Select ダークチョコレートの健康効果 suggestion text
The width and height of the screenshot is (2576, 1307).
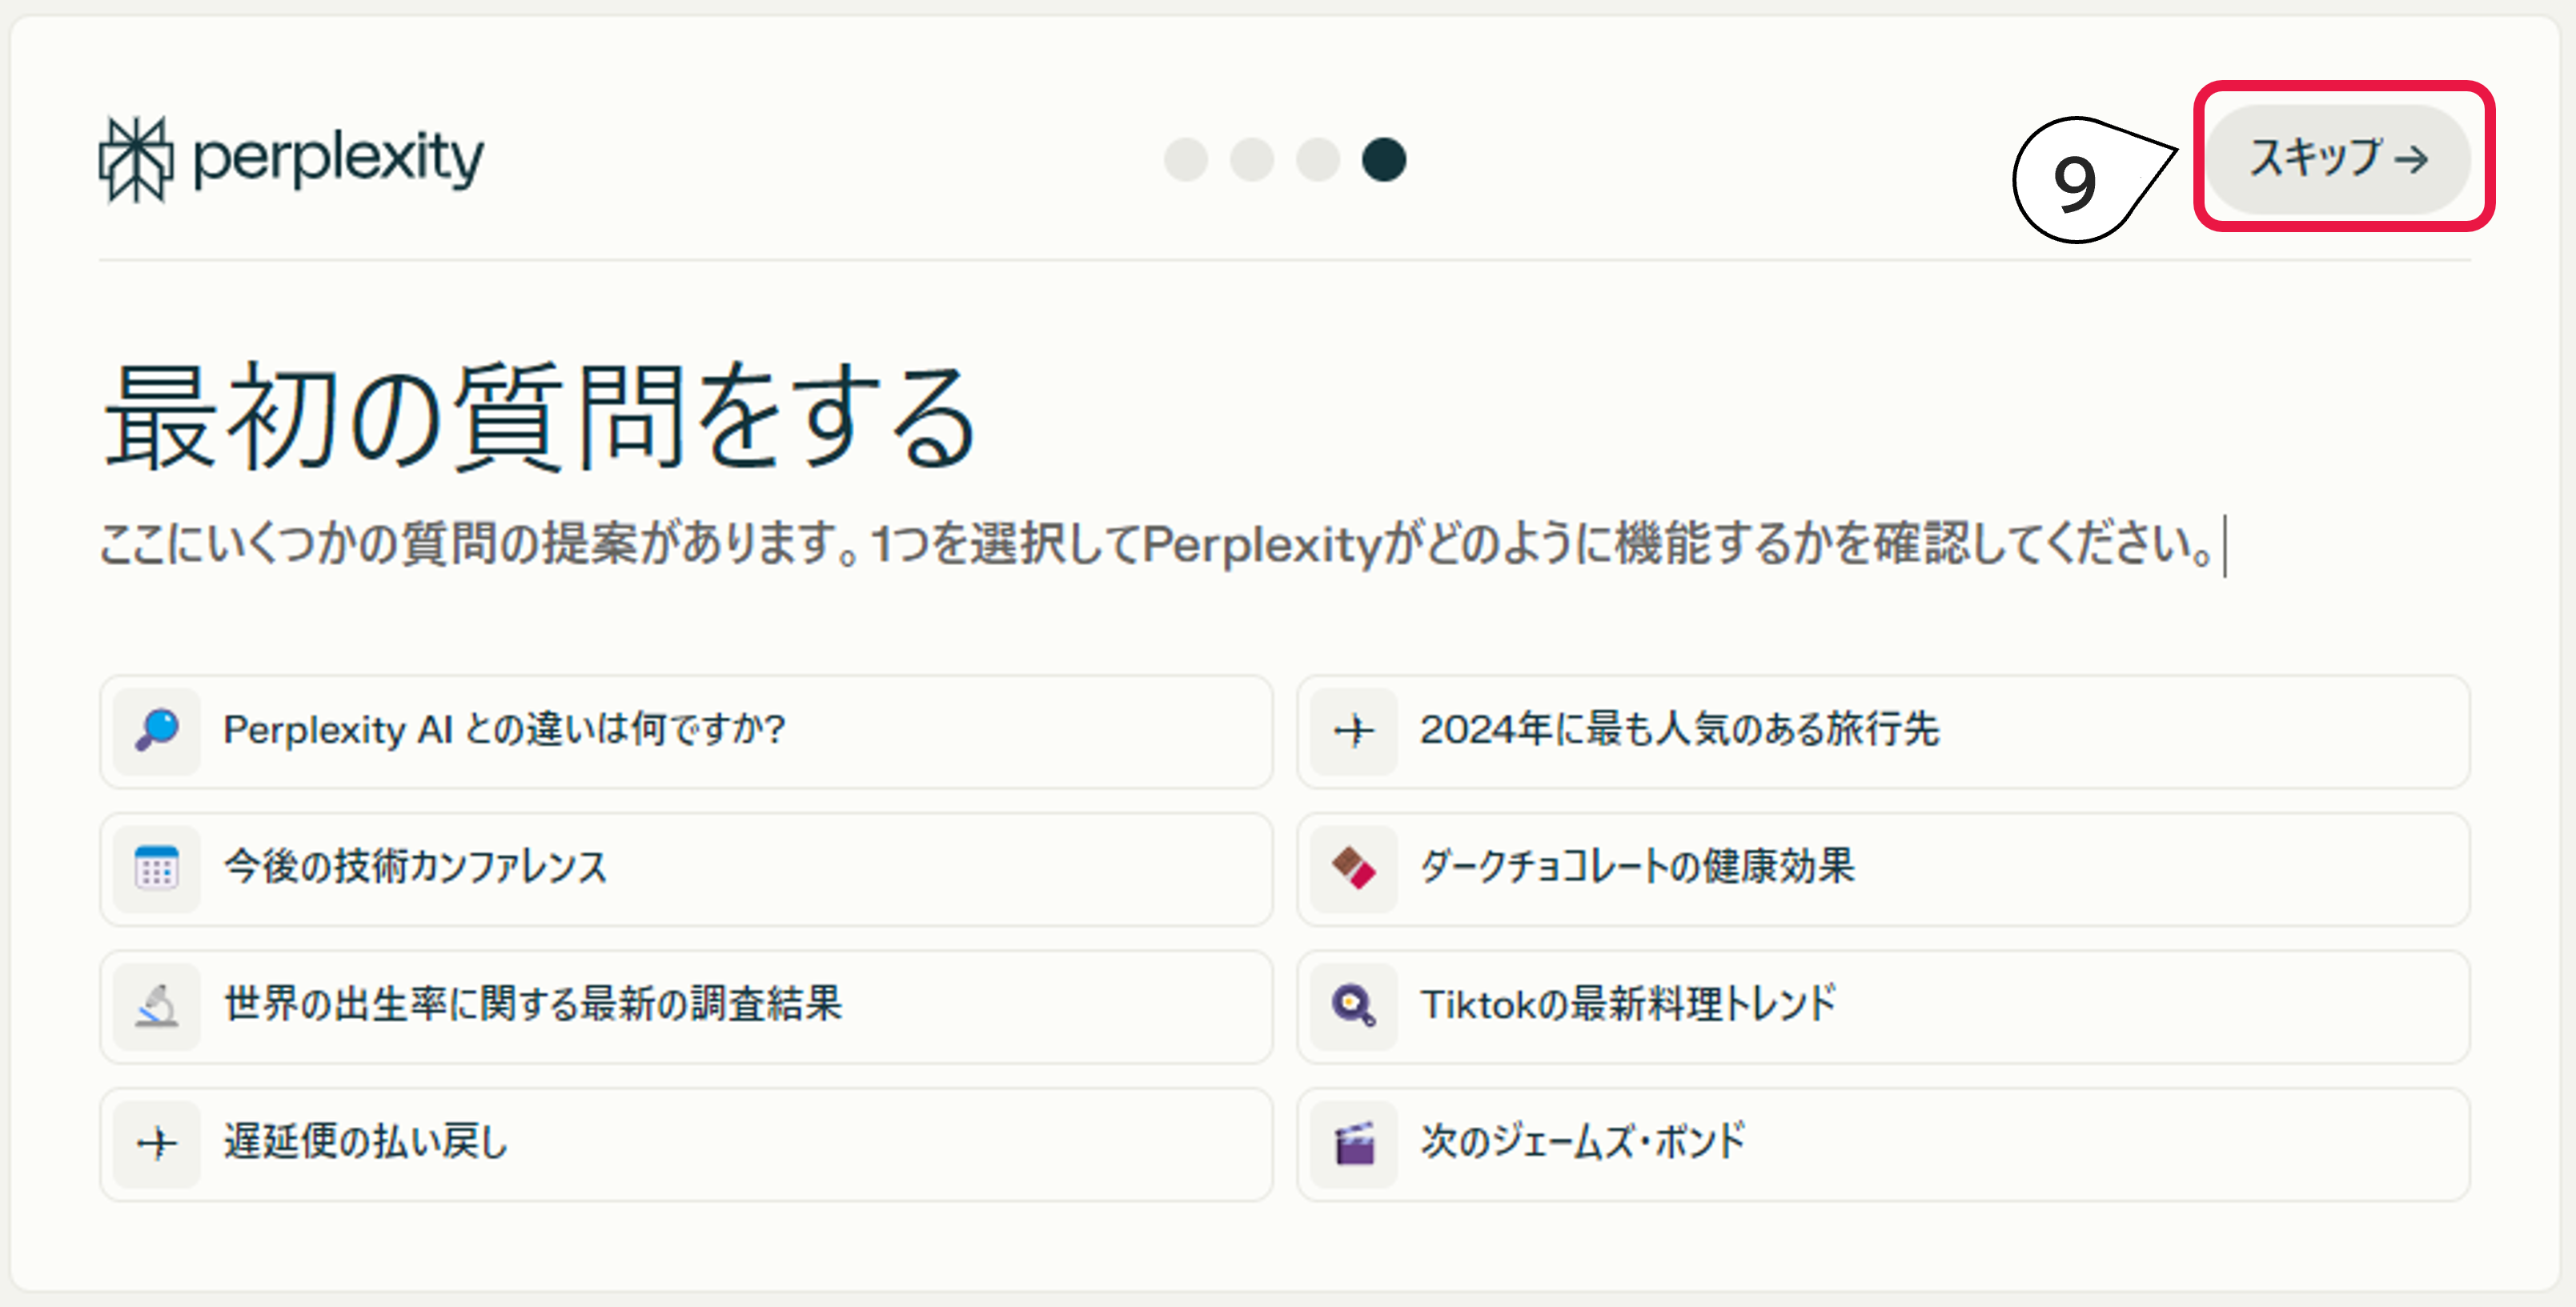pyautogui.click(x=1638, y=867)
